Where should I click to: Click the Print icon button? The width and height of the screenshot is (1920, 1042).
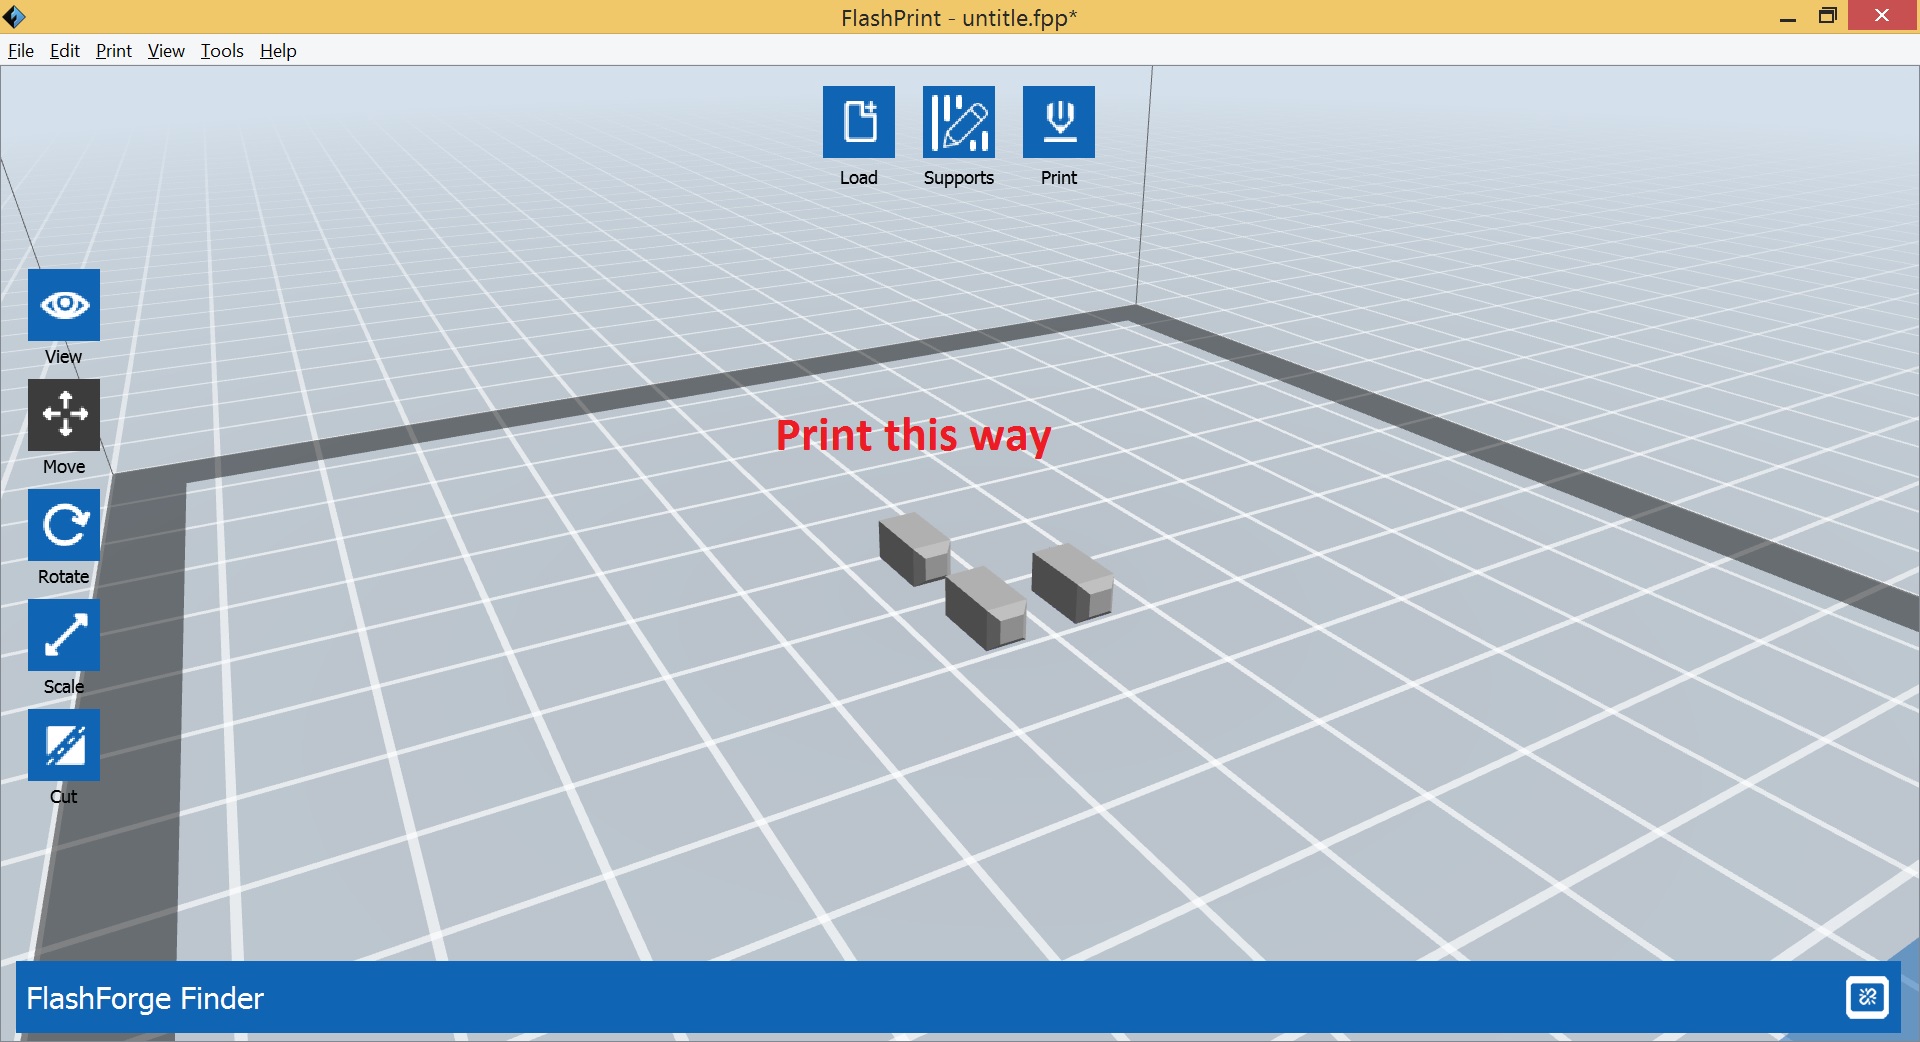point(1058,122)
